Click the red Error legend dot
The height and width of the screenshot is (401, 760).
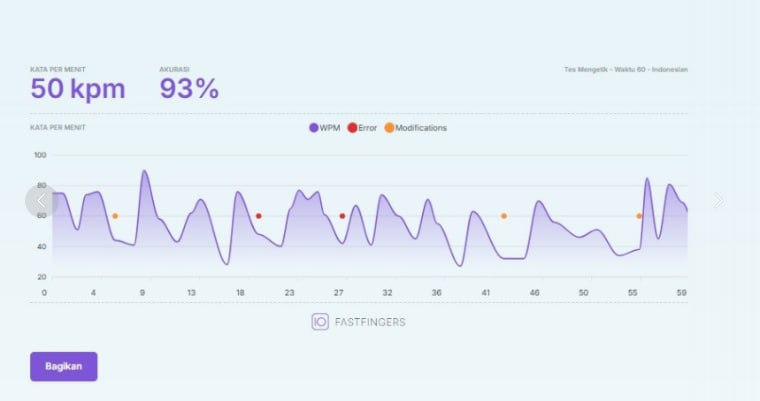352,128
